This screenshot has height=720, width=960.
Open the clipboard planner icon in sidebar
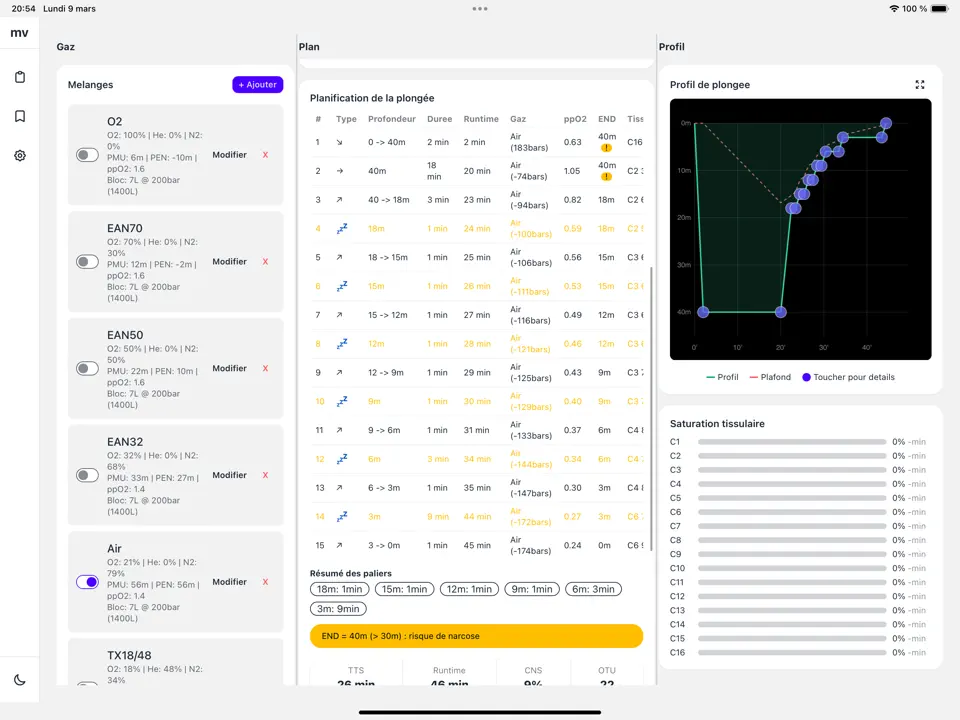20,77
